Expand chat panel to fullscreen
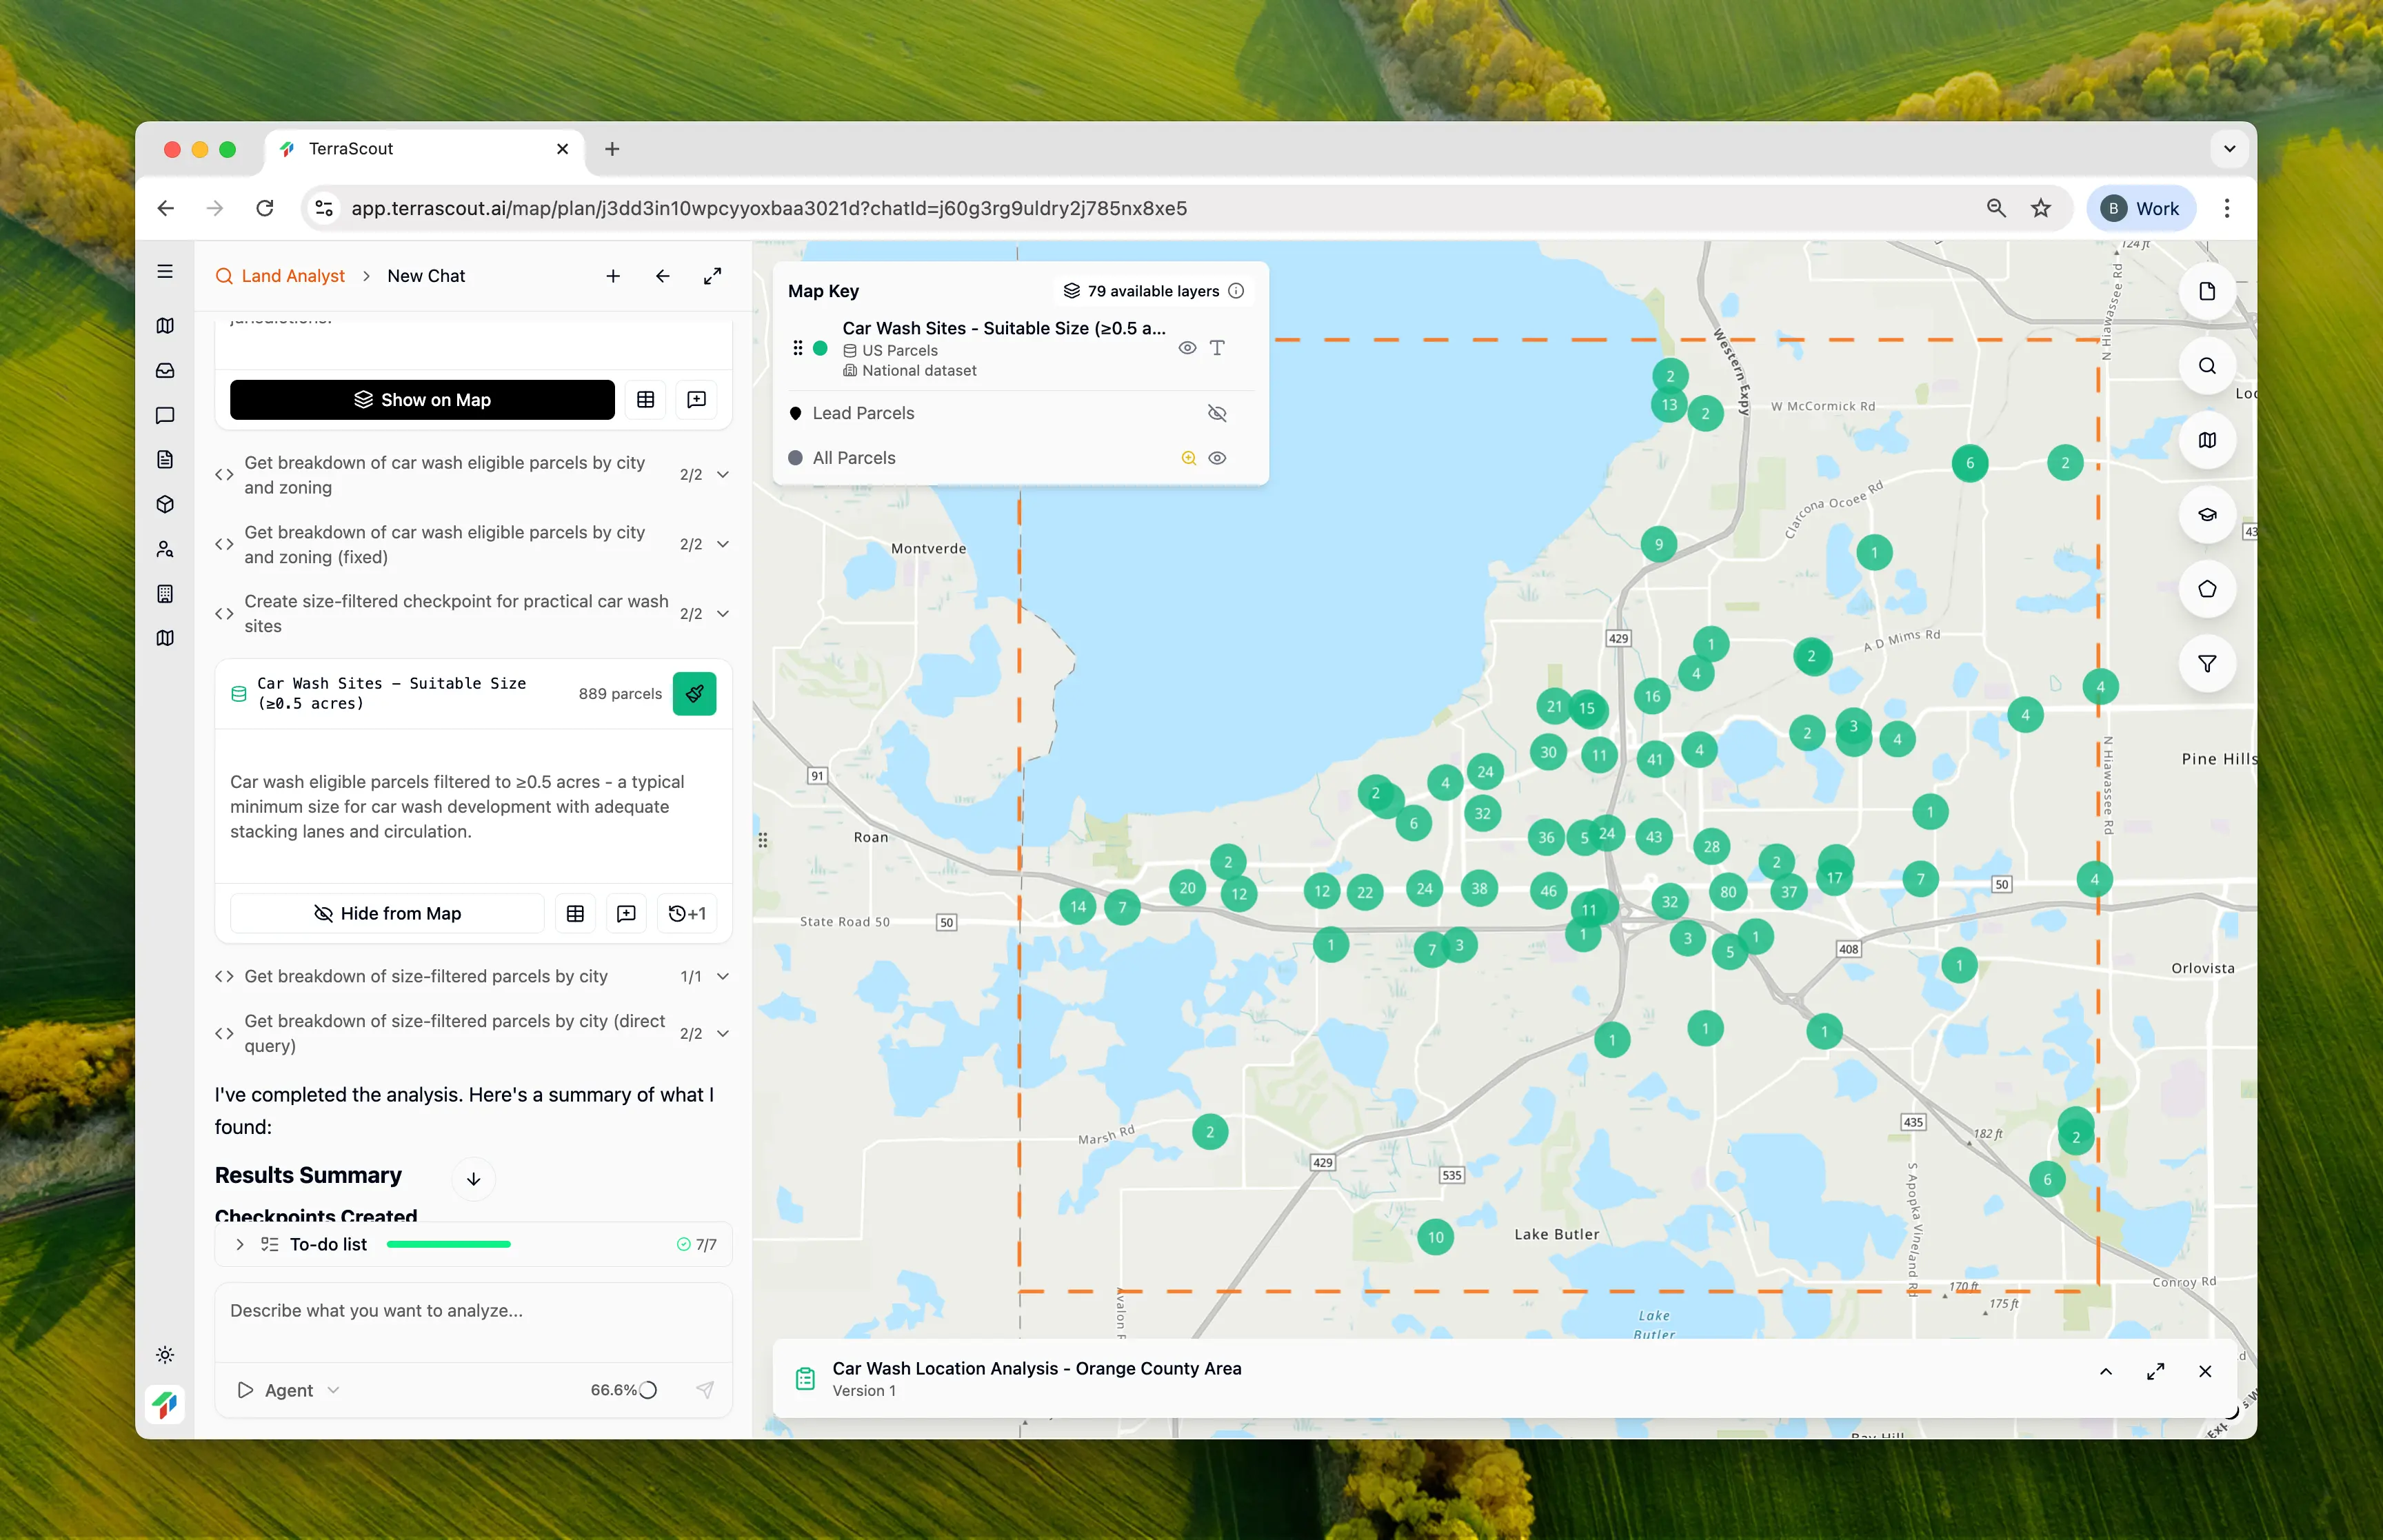 coord(712,276)
